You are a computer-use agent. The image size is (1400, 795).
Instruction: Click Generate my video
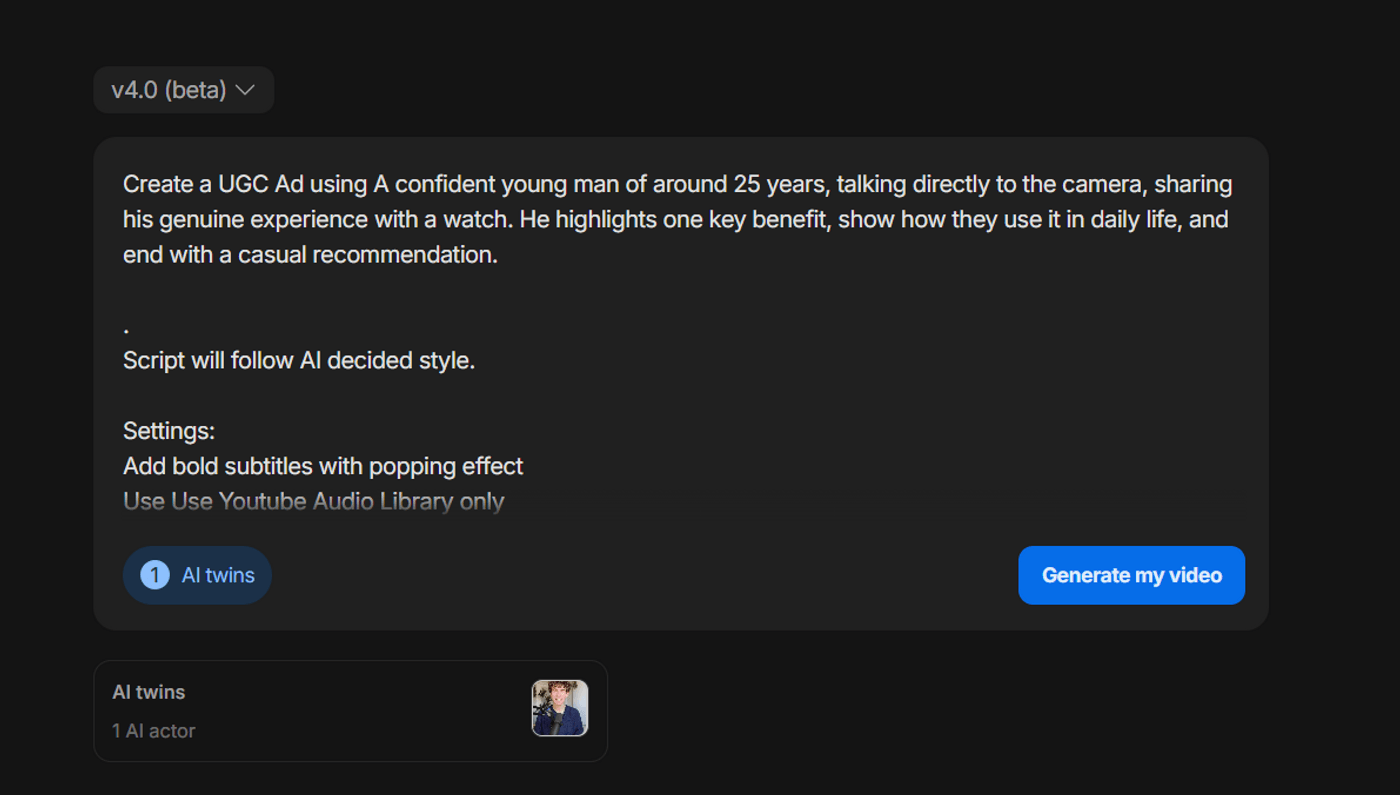pos(1131,575)
